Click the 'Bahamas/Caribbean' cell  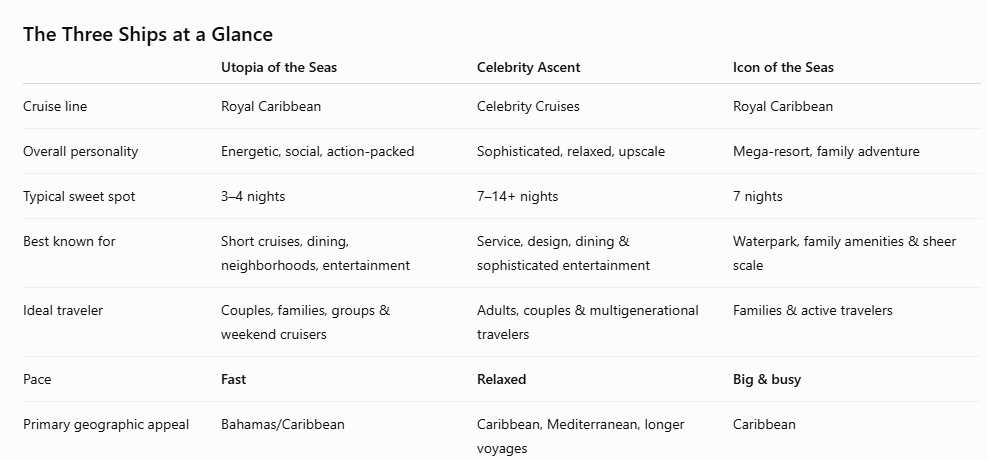click(283, 424)
